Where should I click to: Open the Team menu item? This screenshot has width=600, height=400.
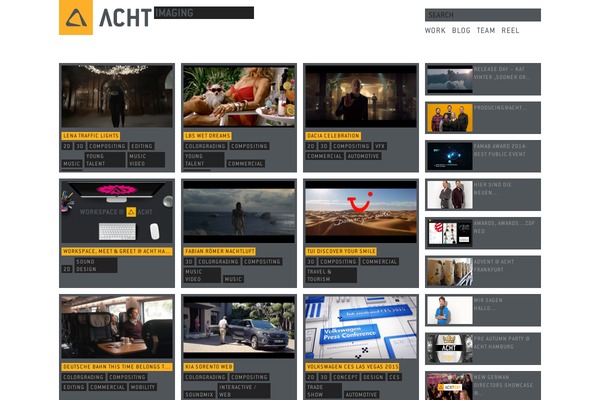486,30
